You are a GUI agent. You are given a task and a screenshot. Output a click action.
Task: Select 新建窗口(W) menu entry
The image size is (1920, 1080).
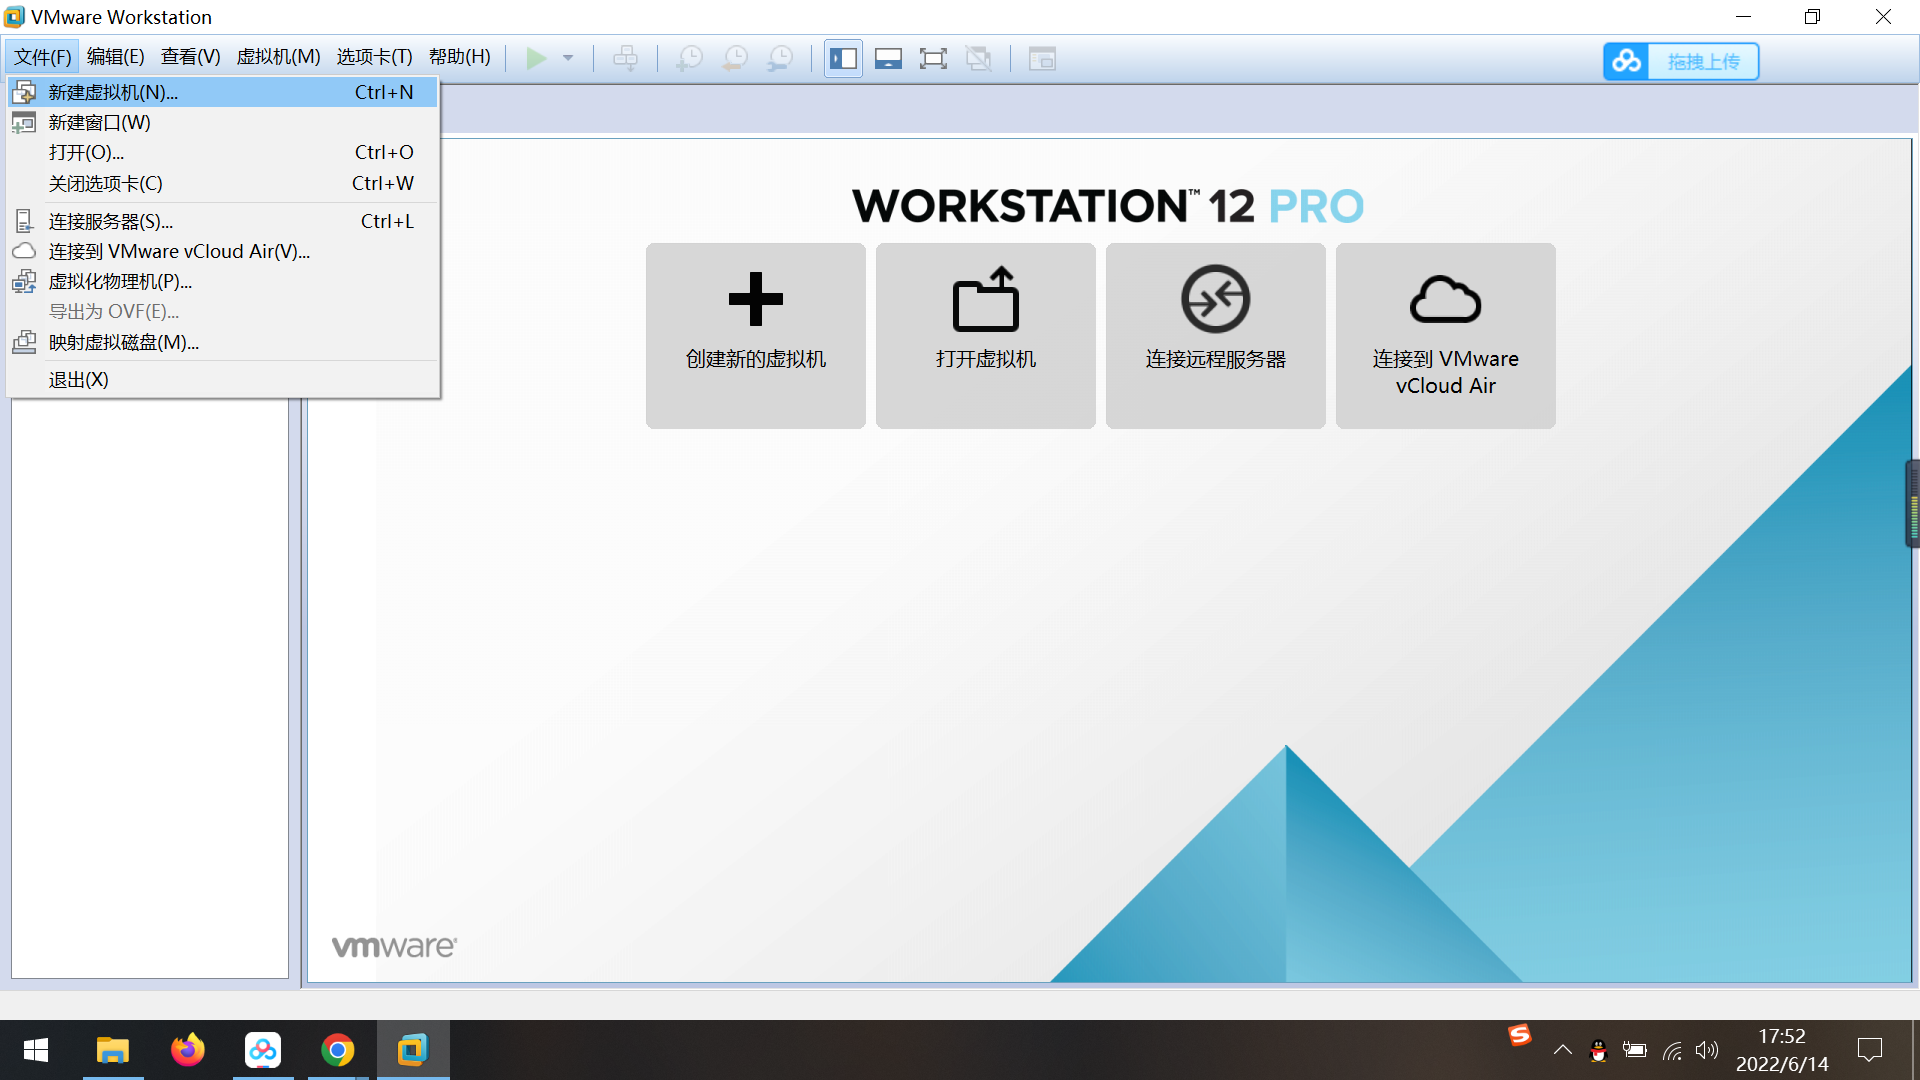click(222, 122)
